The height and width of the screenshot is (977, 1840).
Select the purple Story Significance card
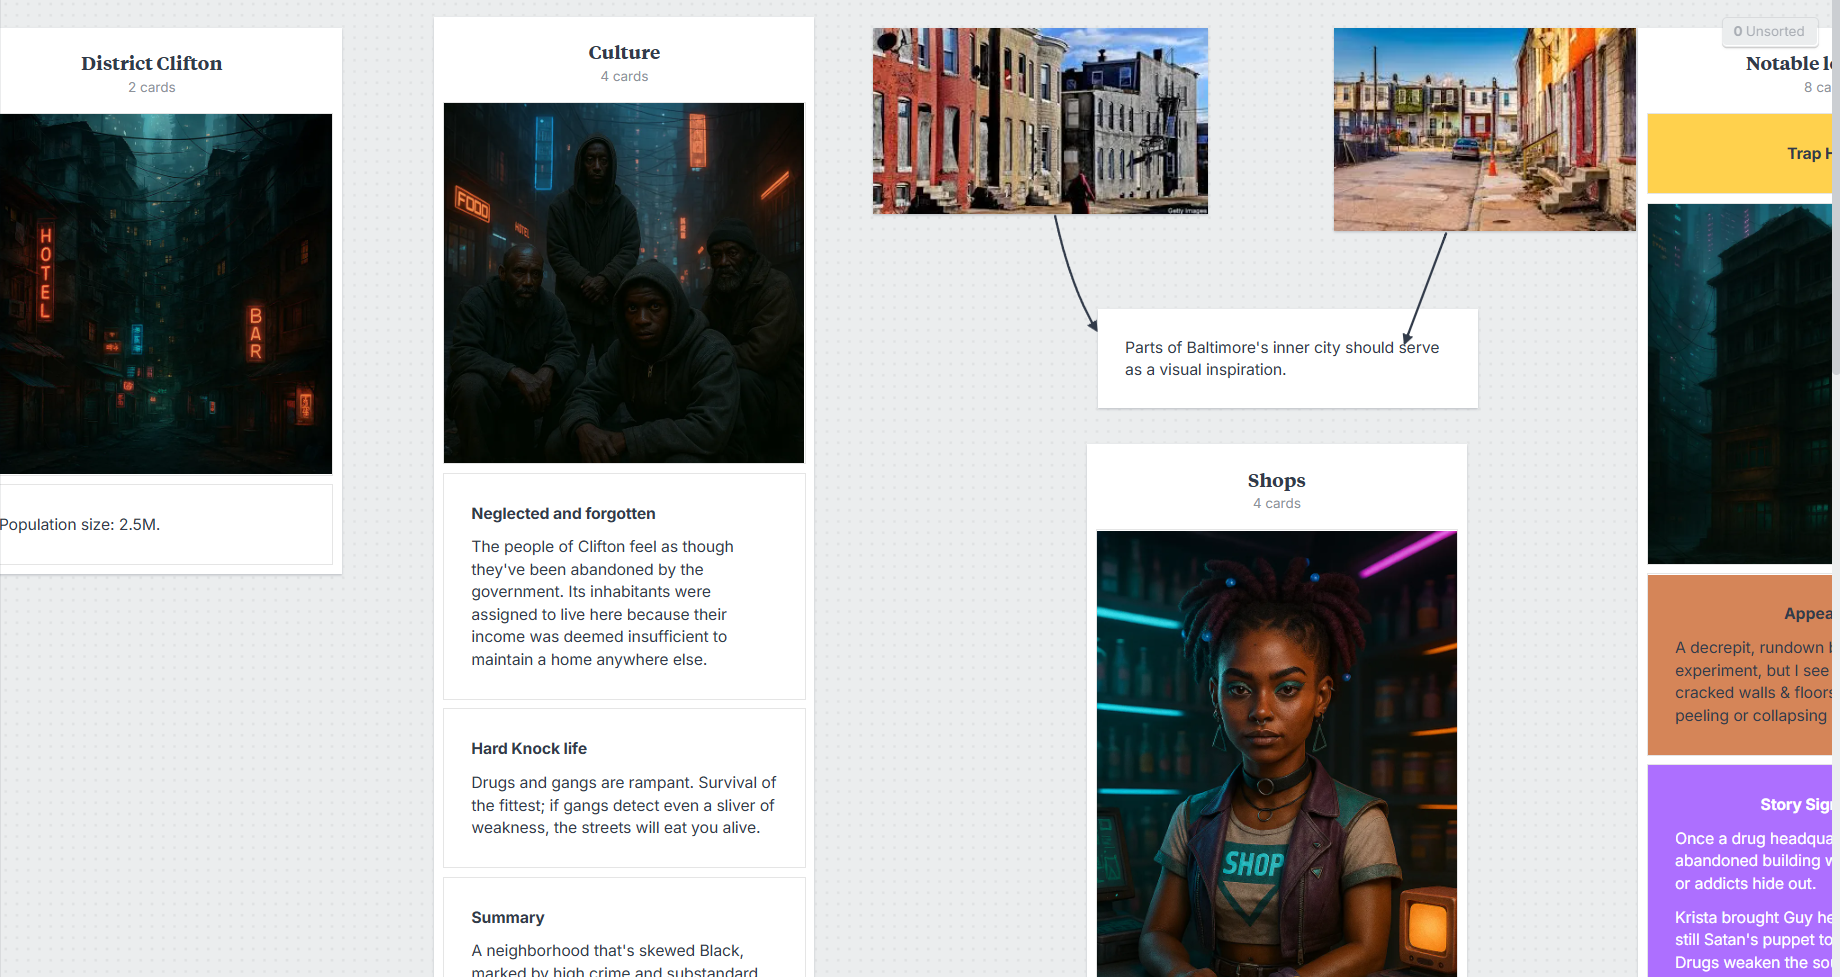[x=1740, y=871]
